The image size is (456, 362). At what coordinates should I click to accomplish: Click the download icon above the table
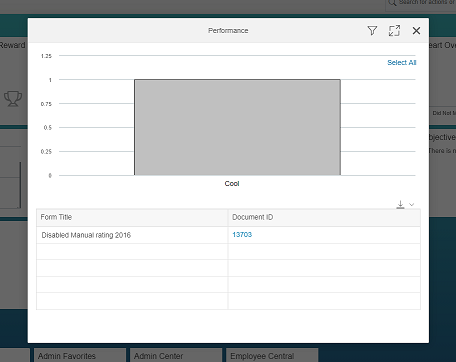[x=400, y=204]
